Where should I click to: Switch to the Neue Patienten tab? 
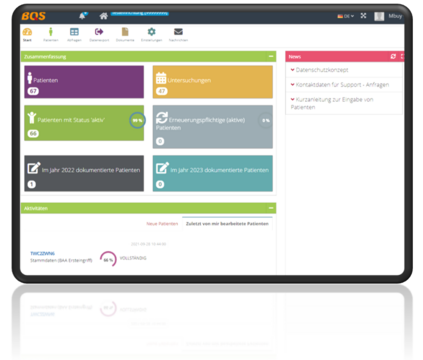[162, 224]
